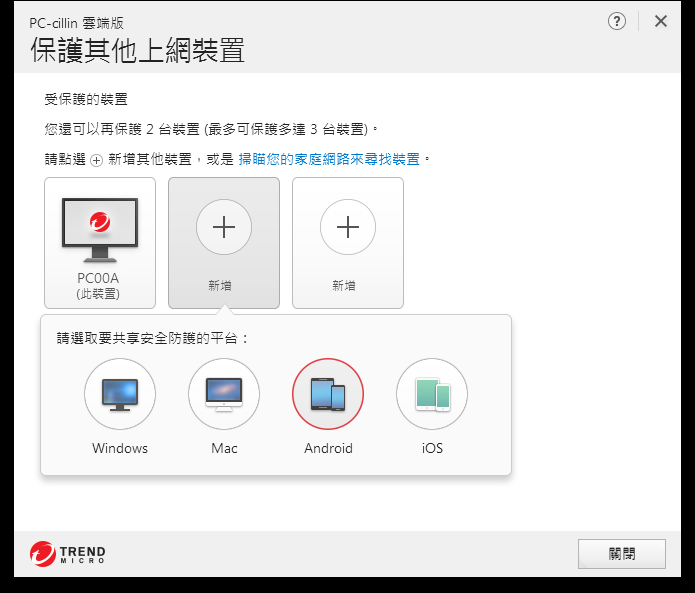Click the iOS label text

click(432, 448)
